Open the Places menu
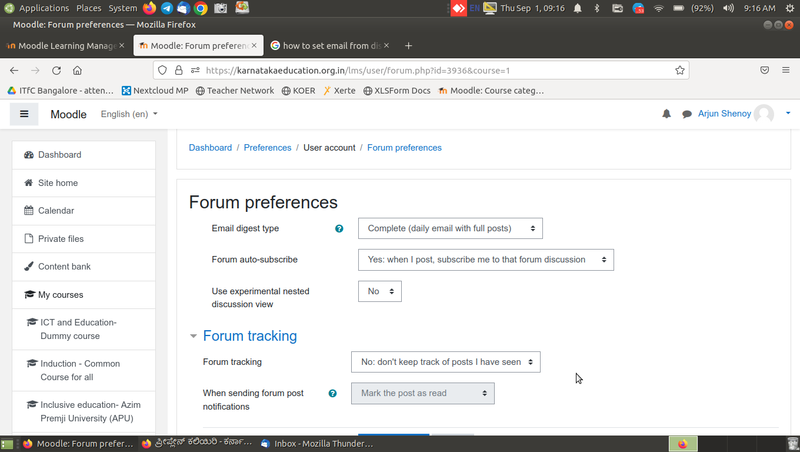Viewport: 800px width, 452px height. pyautogui.click(x=89, y=8)
